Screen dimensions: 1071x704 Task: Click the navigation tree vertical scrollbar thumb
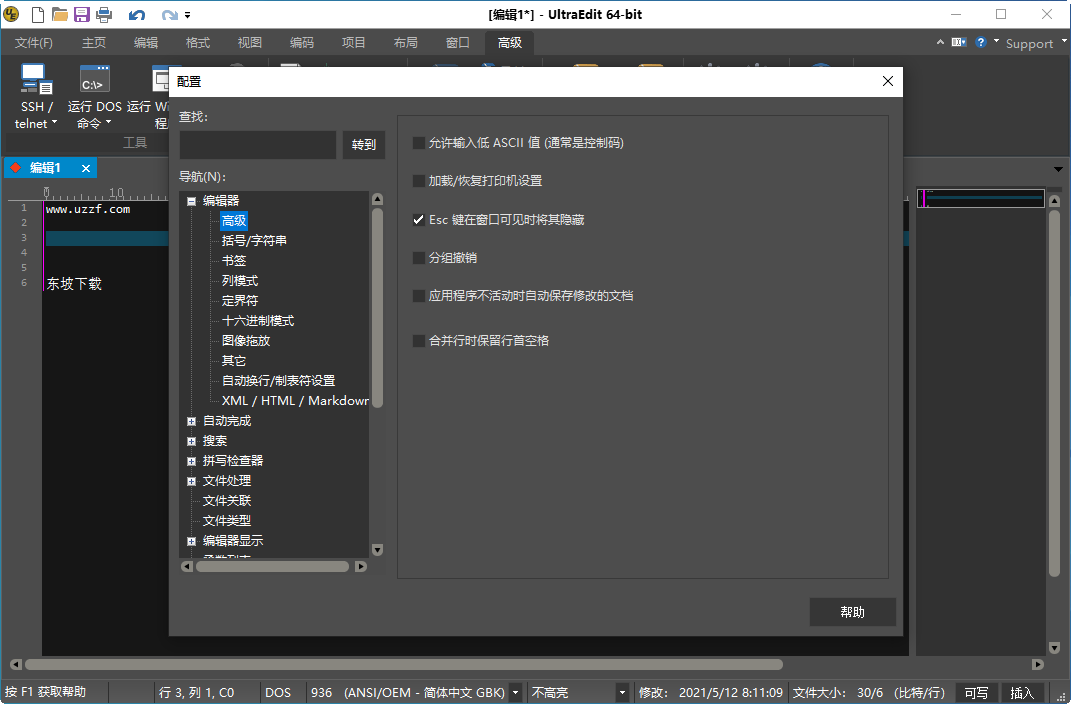[x=377, y=308]
